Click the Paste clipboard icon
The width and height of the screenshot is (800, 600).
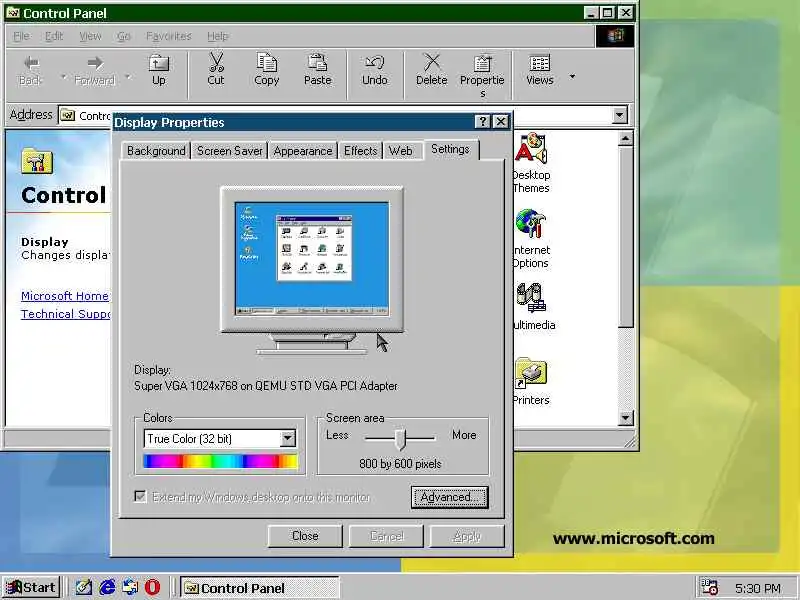pos(317,63)
